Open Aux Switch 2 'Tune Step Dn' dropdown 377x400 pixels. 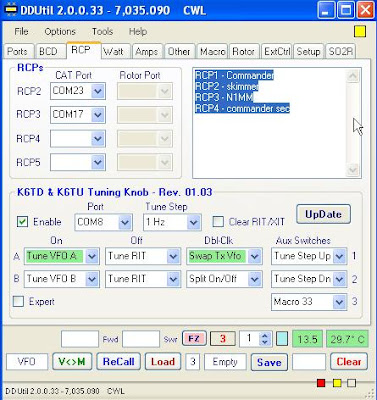339,279
